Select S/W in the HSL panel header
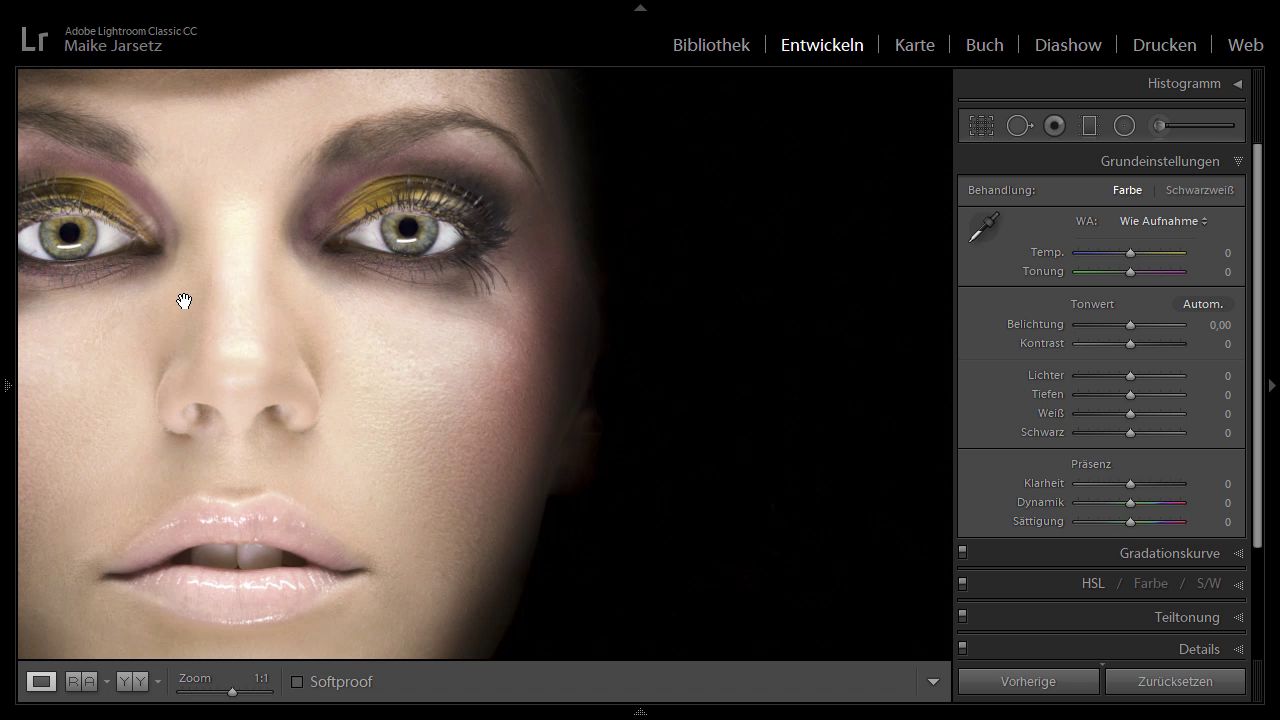This screenshot has width=1280, height=720. point(1209,584)
